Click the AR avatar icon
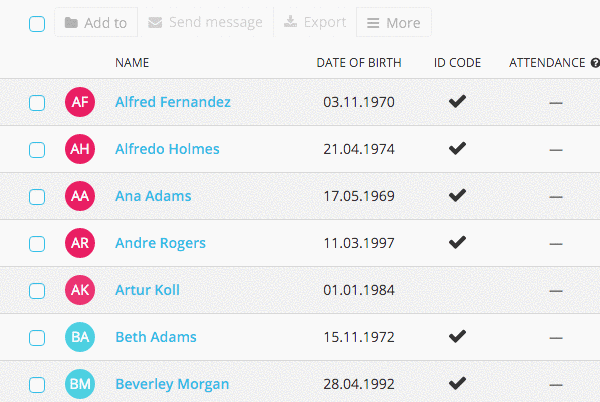 pyautogui.click(x=80, y=243)
